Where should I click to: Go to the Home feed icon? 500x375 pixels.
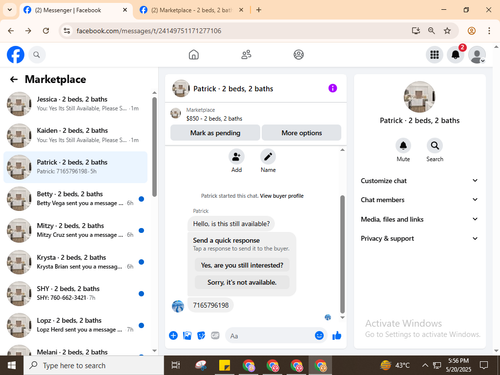194,54
